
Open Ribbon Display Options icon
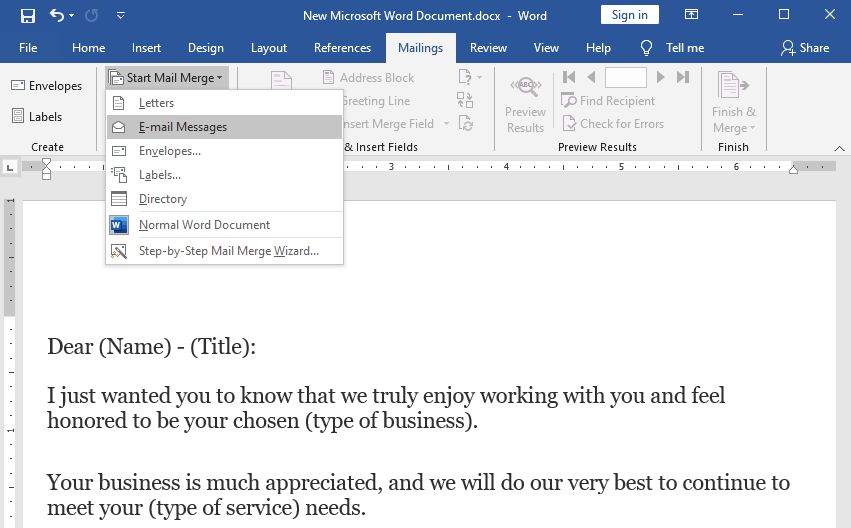click(x=691, y=15)
